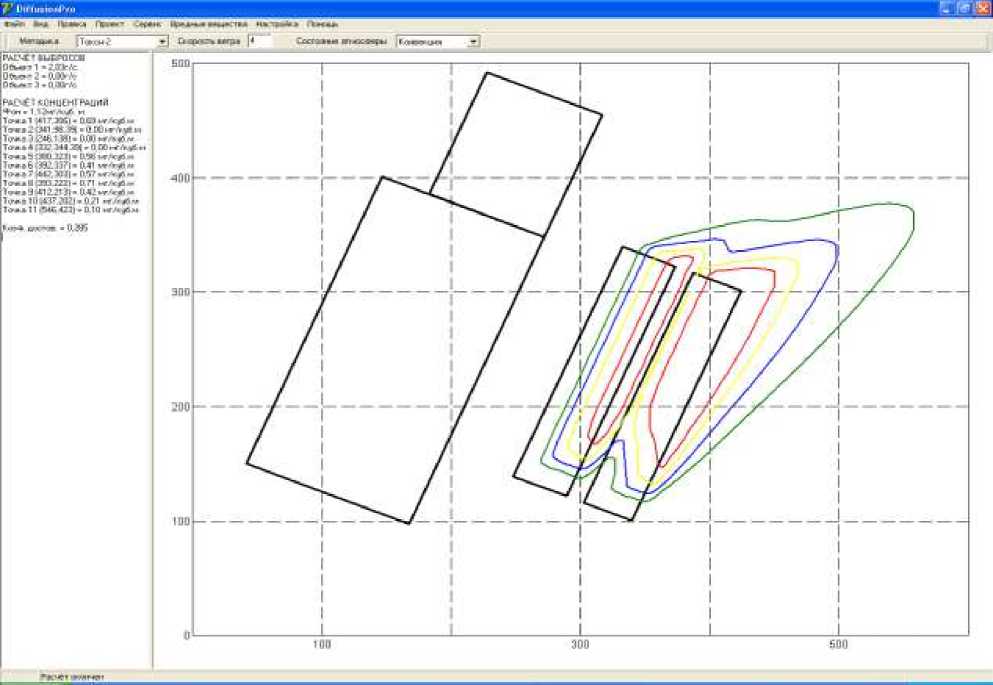The height and width of the screenshot is (685, 993).
Task: Open the Помощь menu
Action: click(x=322, y=22)
